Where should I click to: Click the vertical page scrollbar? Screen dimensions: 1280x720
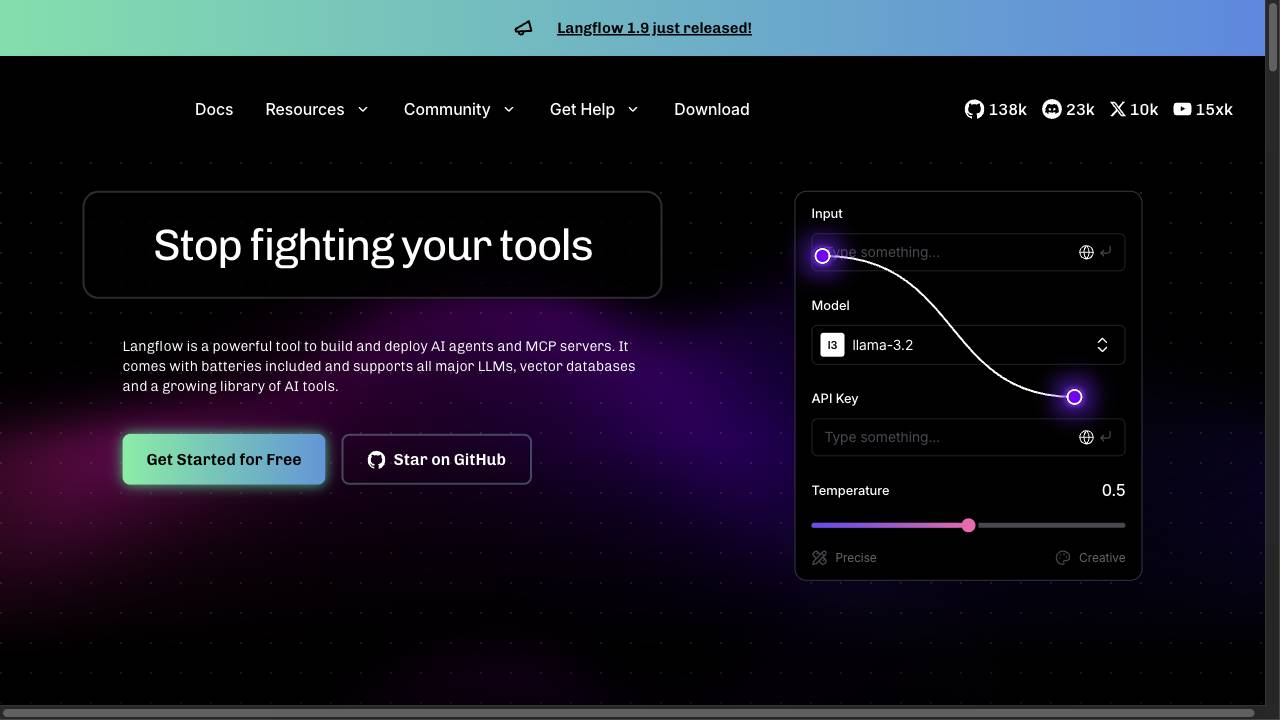click(x=1273, y=36)
